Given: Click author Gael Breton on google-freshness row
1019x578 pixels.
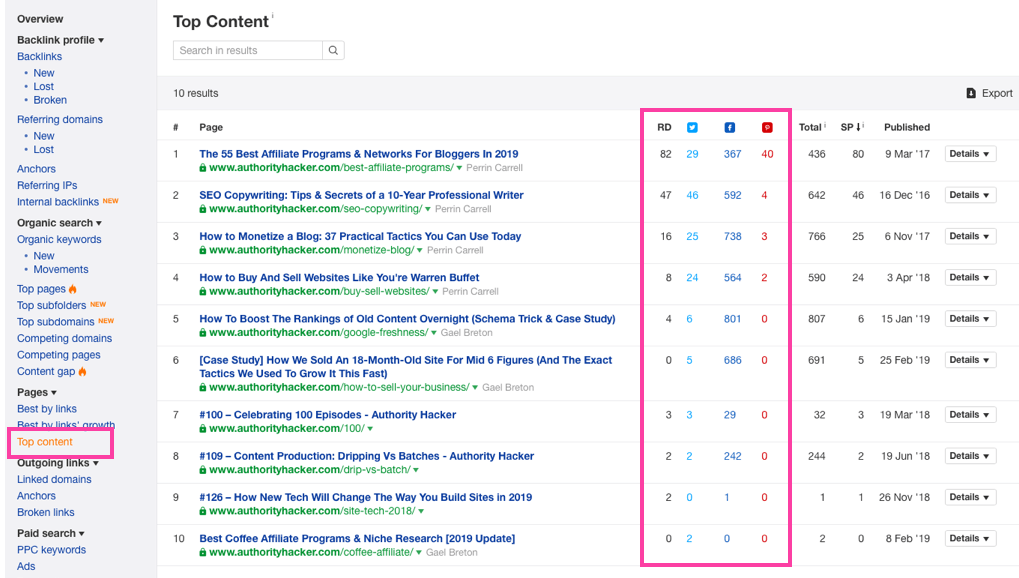Looking at the screenshot, I should [467, 333].
